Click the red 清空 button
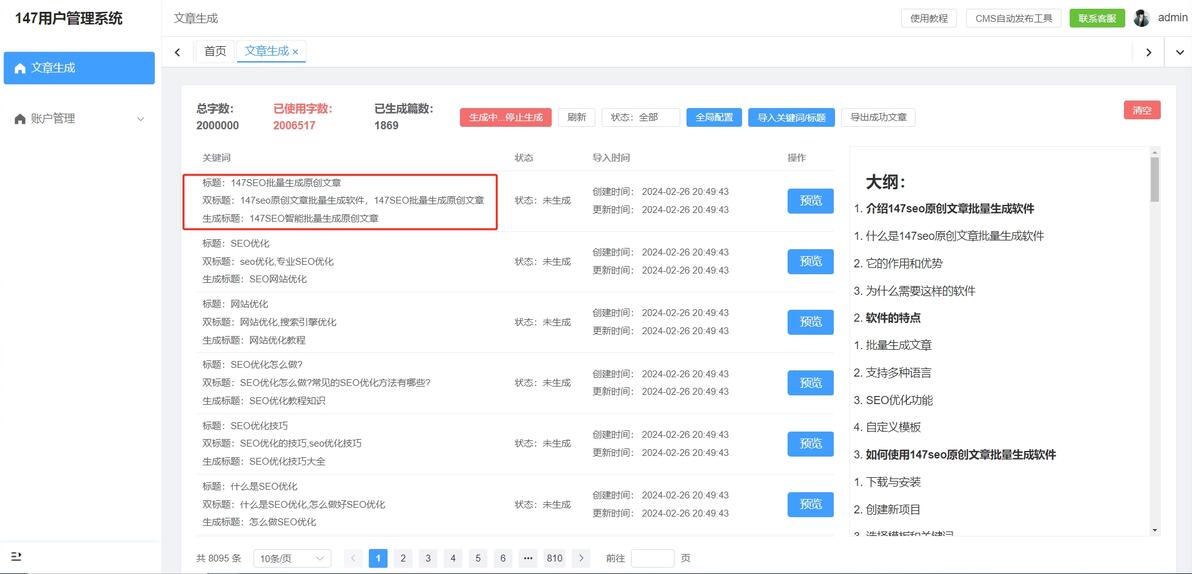 tap(1142, 109)
